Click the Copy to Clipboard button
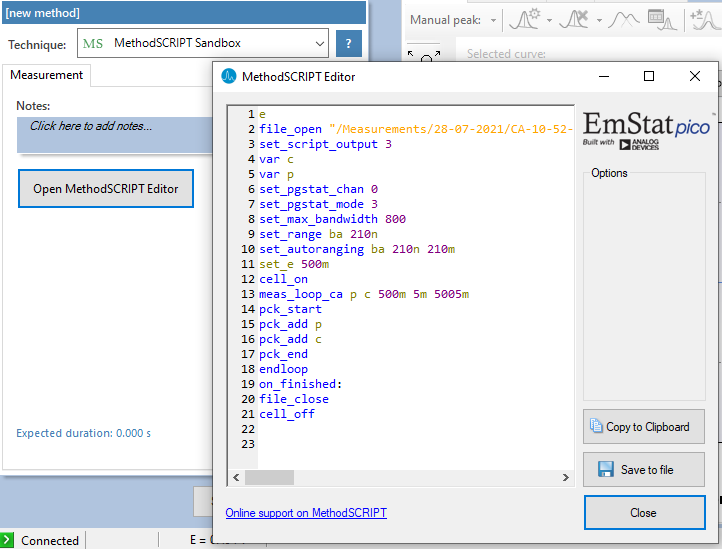 coord(643,427)
